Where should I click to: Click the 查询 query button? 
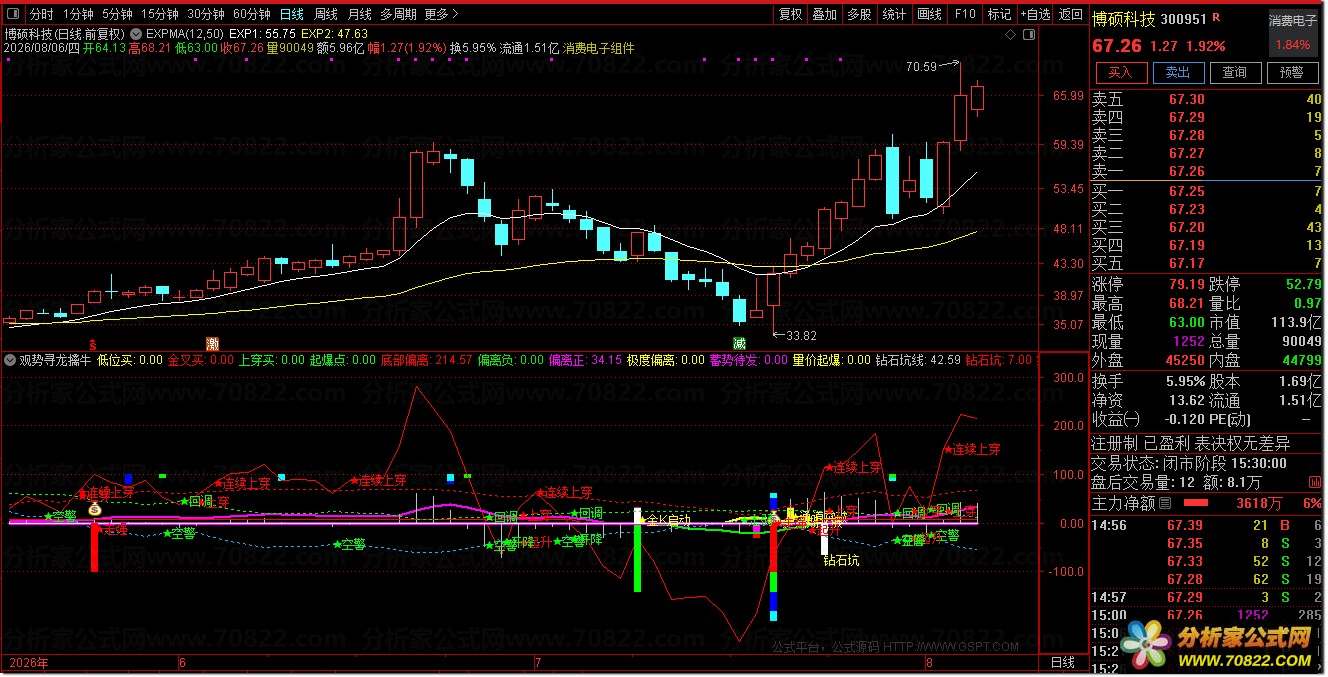point(1235,73)
